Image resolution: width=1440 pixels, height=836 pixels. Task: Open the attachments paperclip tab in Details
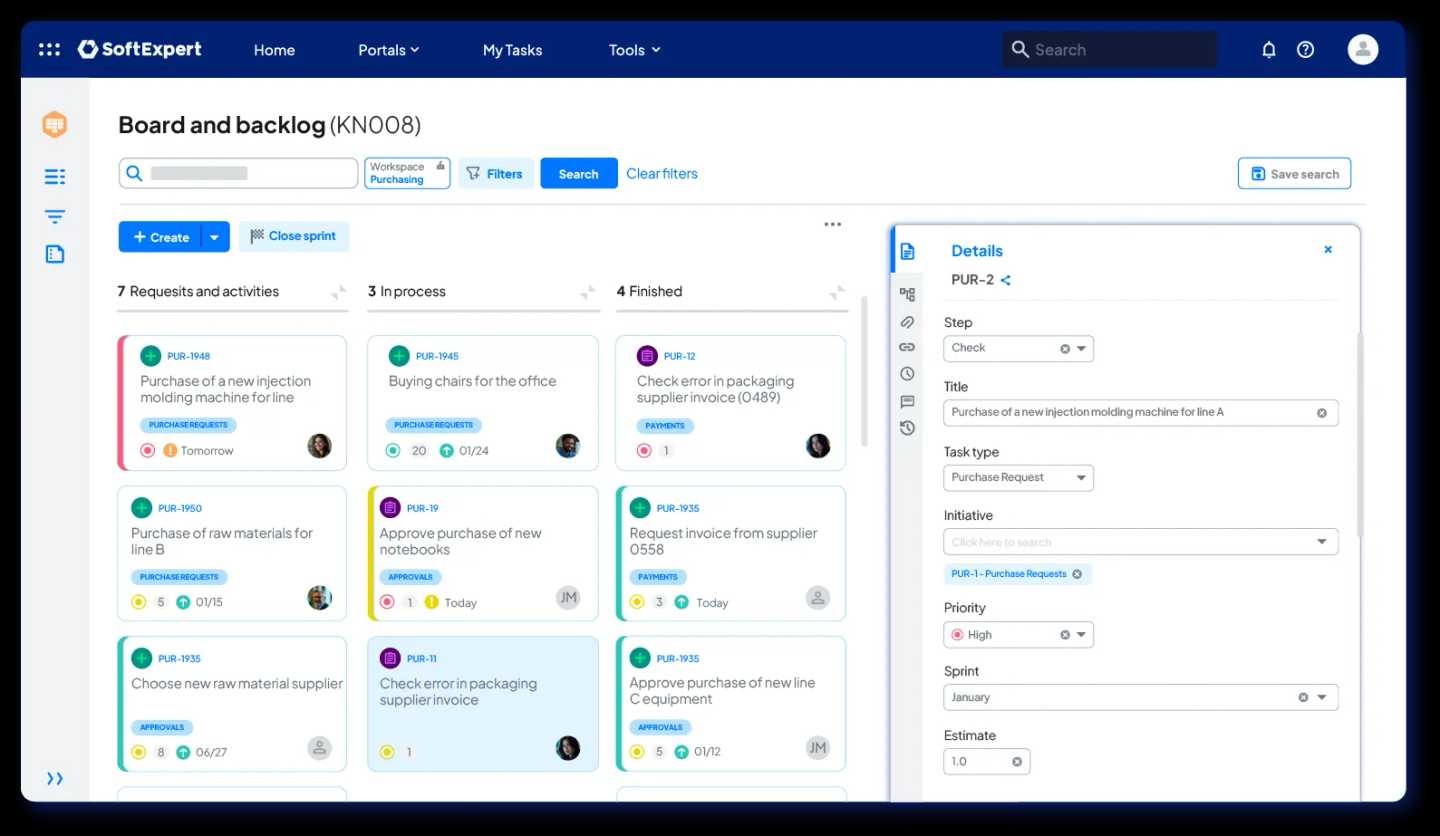907,321
